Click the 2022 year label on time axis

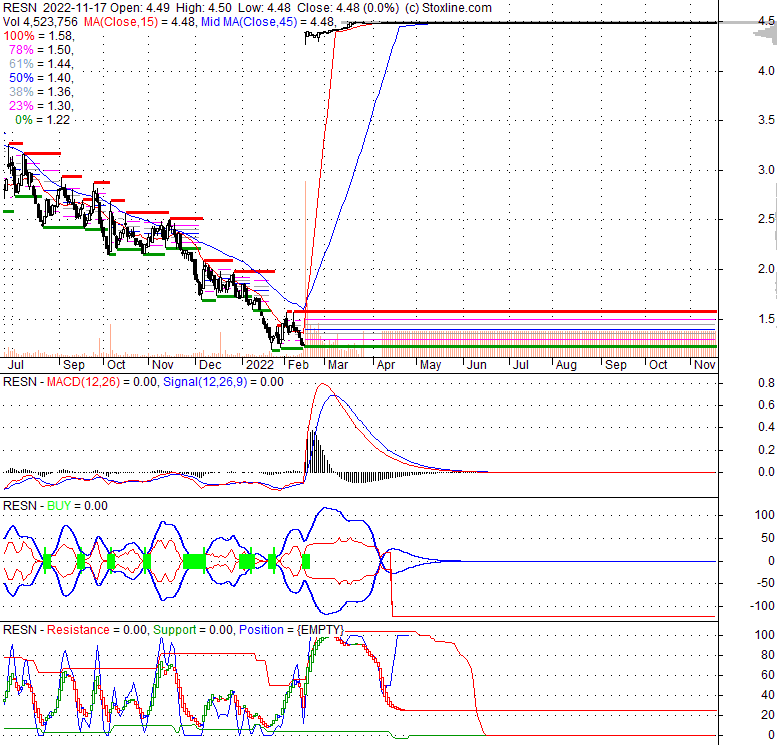pos(259,365)
